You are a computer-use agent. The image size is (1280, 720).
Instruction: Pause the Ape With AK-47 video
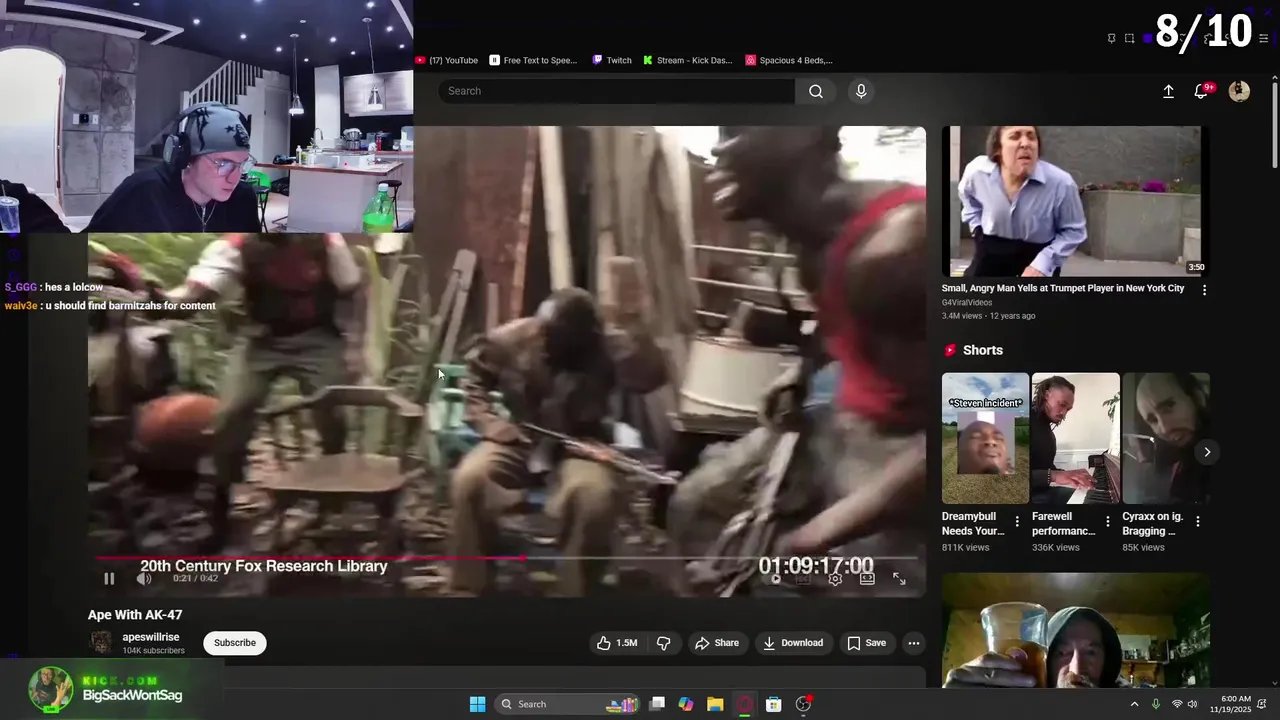click(x=109, y=578)
